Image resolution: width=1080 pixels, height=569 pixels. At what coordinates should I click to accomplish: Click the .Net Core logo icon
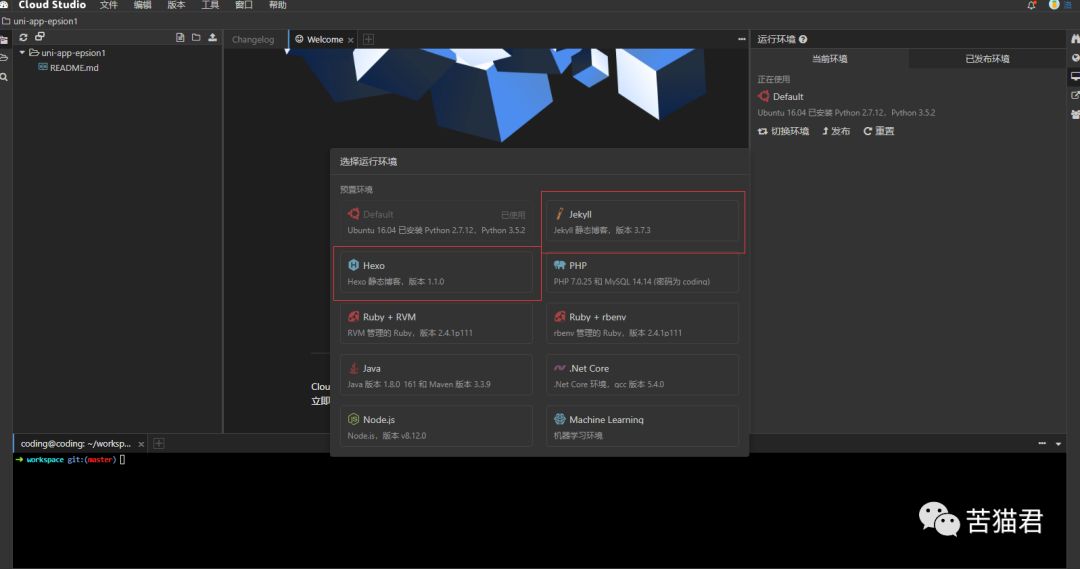click(x=559, y=368)
